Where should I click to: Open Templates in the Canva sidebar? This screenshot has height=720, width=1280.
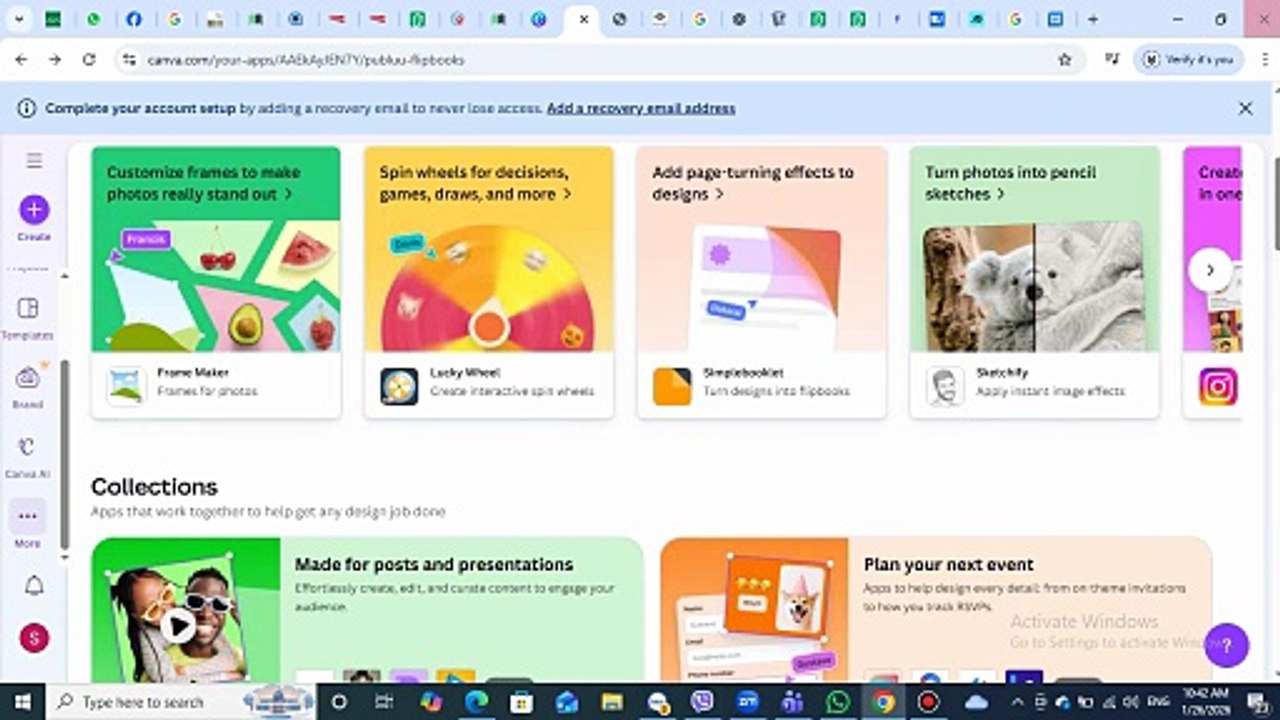click(28, 318)
